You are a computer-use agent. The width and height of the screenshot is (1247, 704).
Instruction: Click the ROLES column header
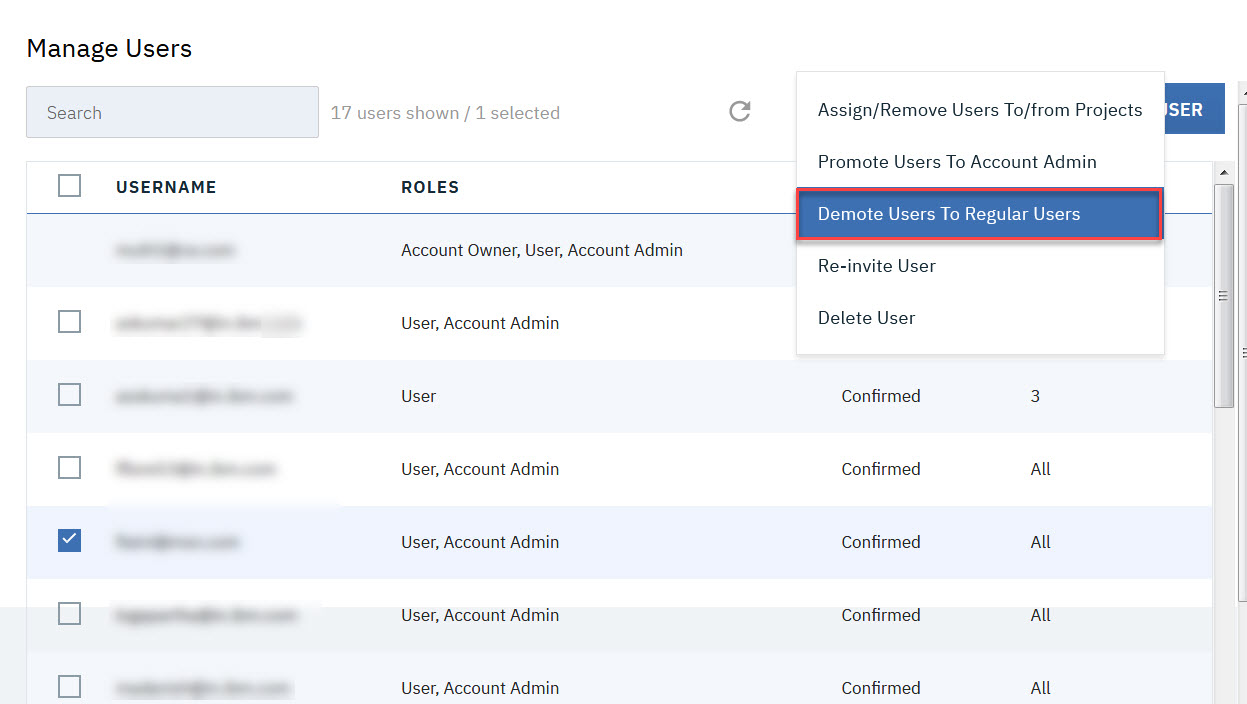pos(430,187)
